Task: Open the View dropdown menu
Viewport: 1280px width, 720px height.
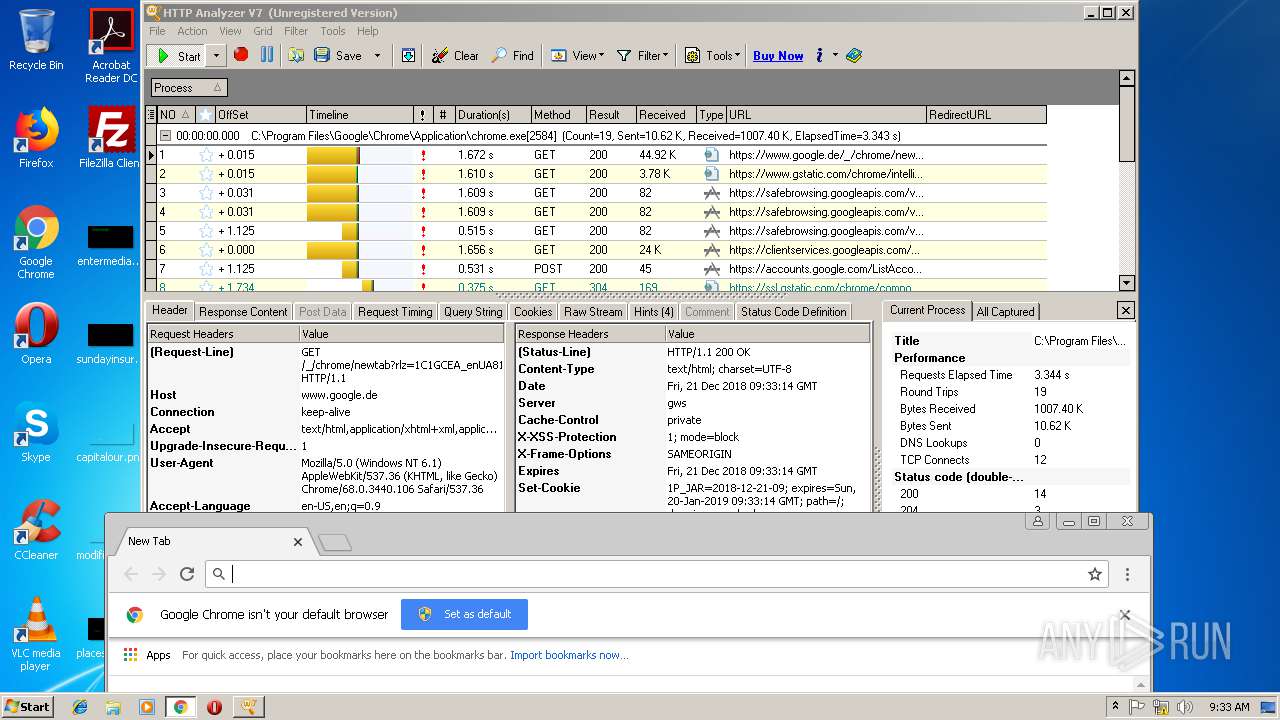Action: click(x=577, y=56)
